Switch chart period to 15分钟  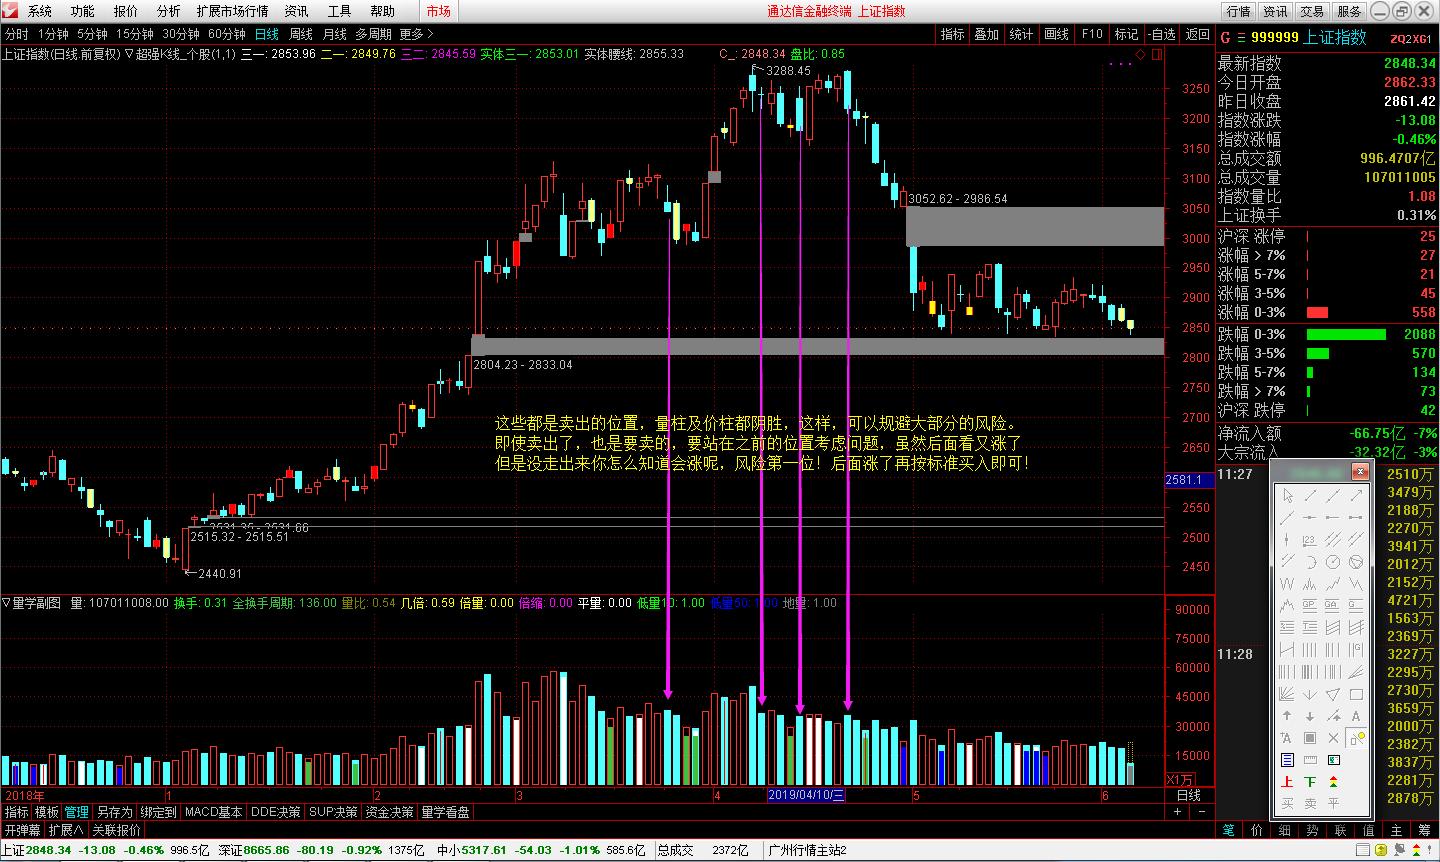click(135, 34)
